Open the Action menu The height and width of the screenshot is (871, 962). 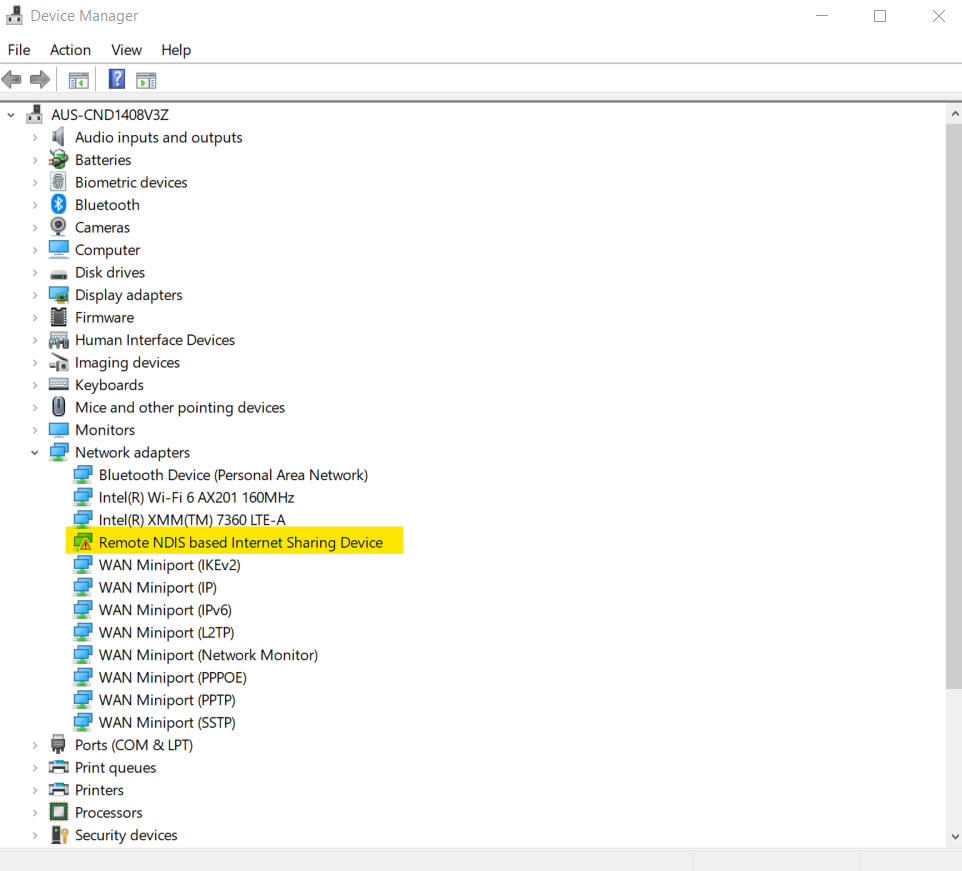click(71, 50)
